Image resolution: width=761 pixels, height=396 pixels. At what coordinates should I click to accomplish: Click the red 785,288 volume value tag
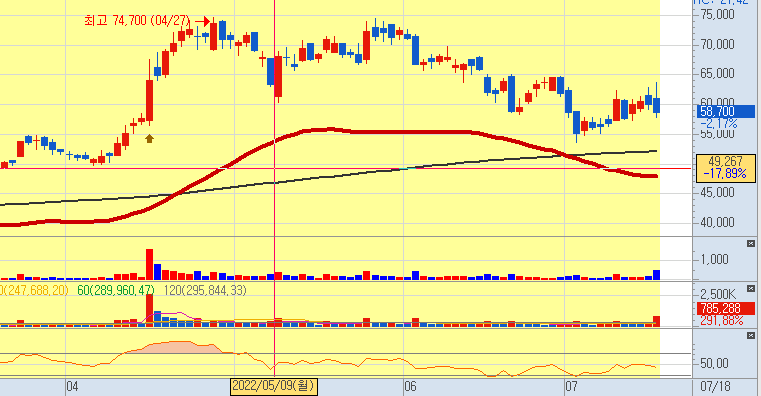(726, 308)
